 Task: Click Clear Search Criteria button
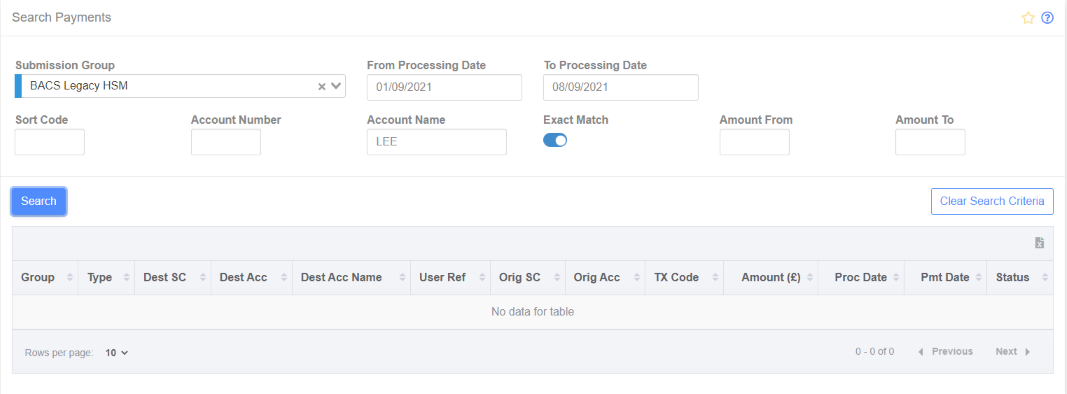tap(992, 201)
